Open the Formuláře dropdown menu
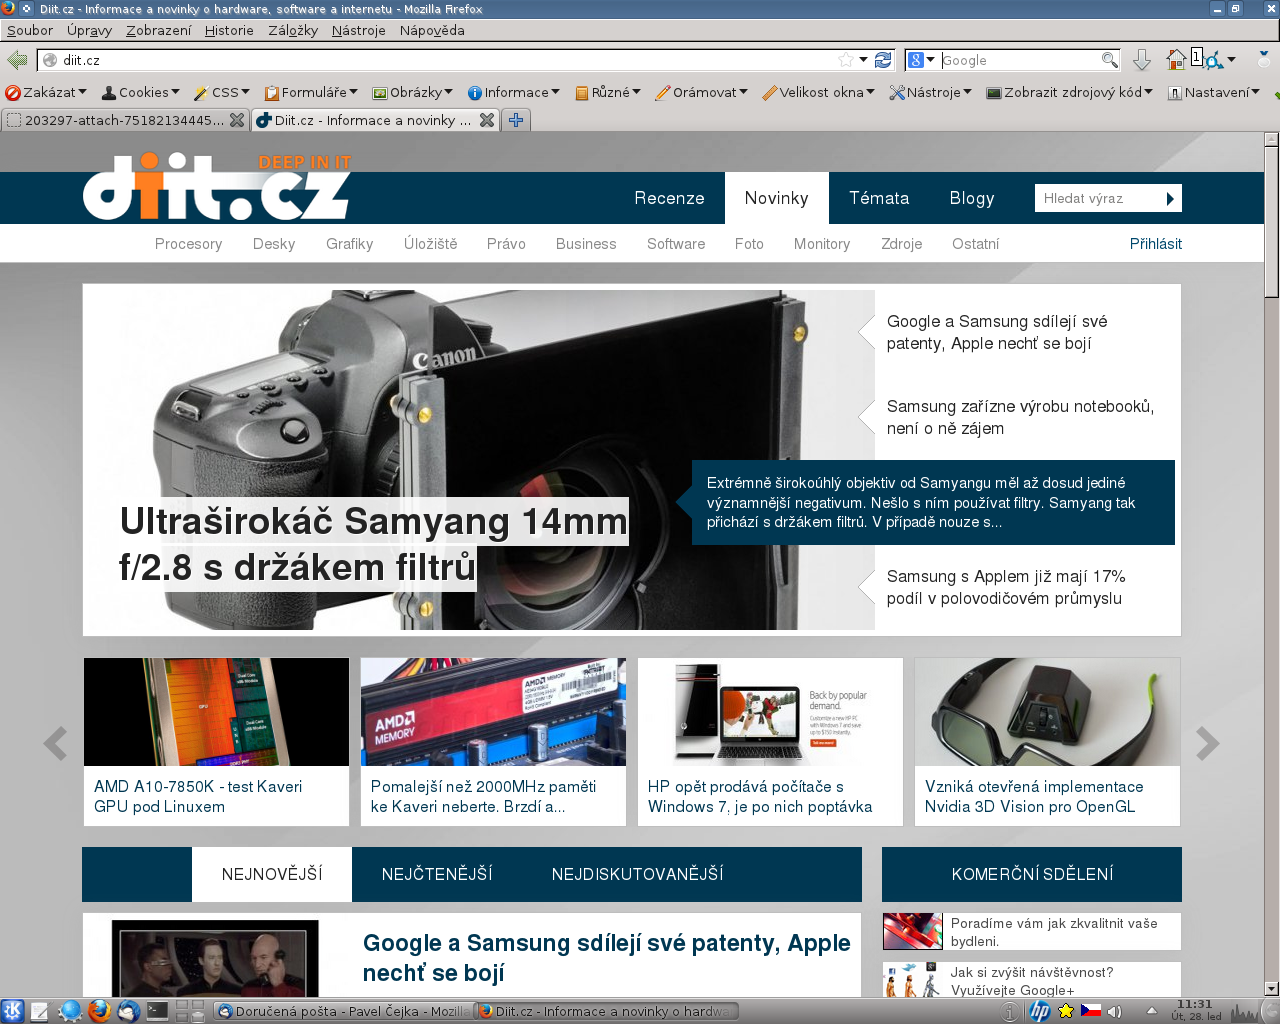Screen dimensions: 1280x1024 click(311, 92)
